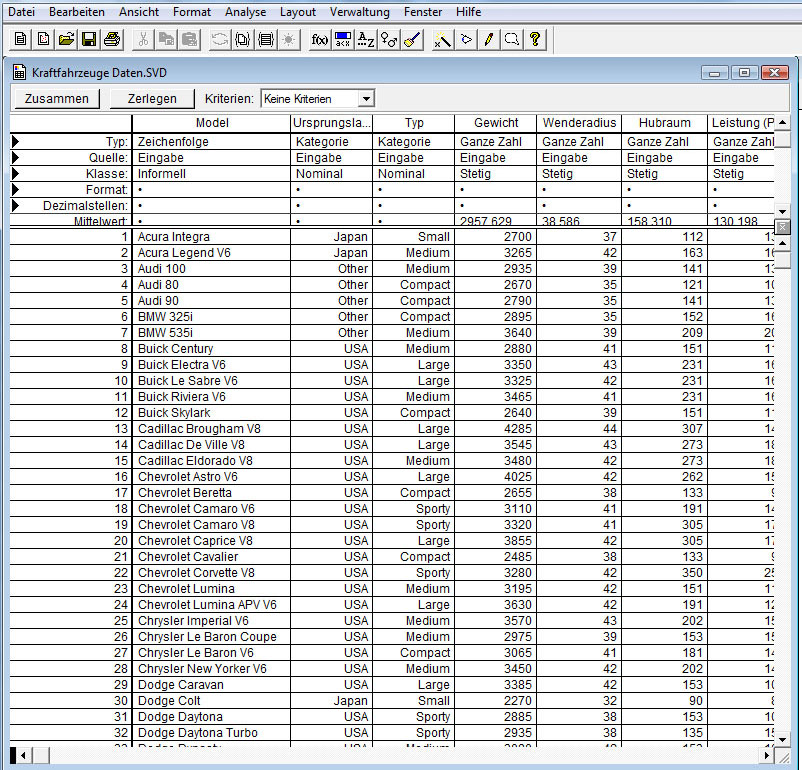Click the Buick Skylark model cell
802x770 pixels.
point(212,413)
